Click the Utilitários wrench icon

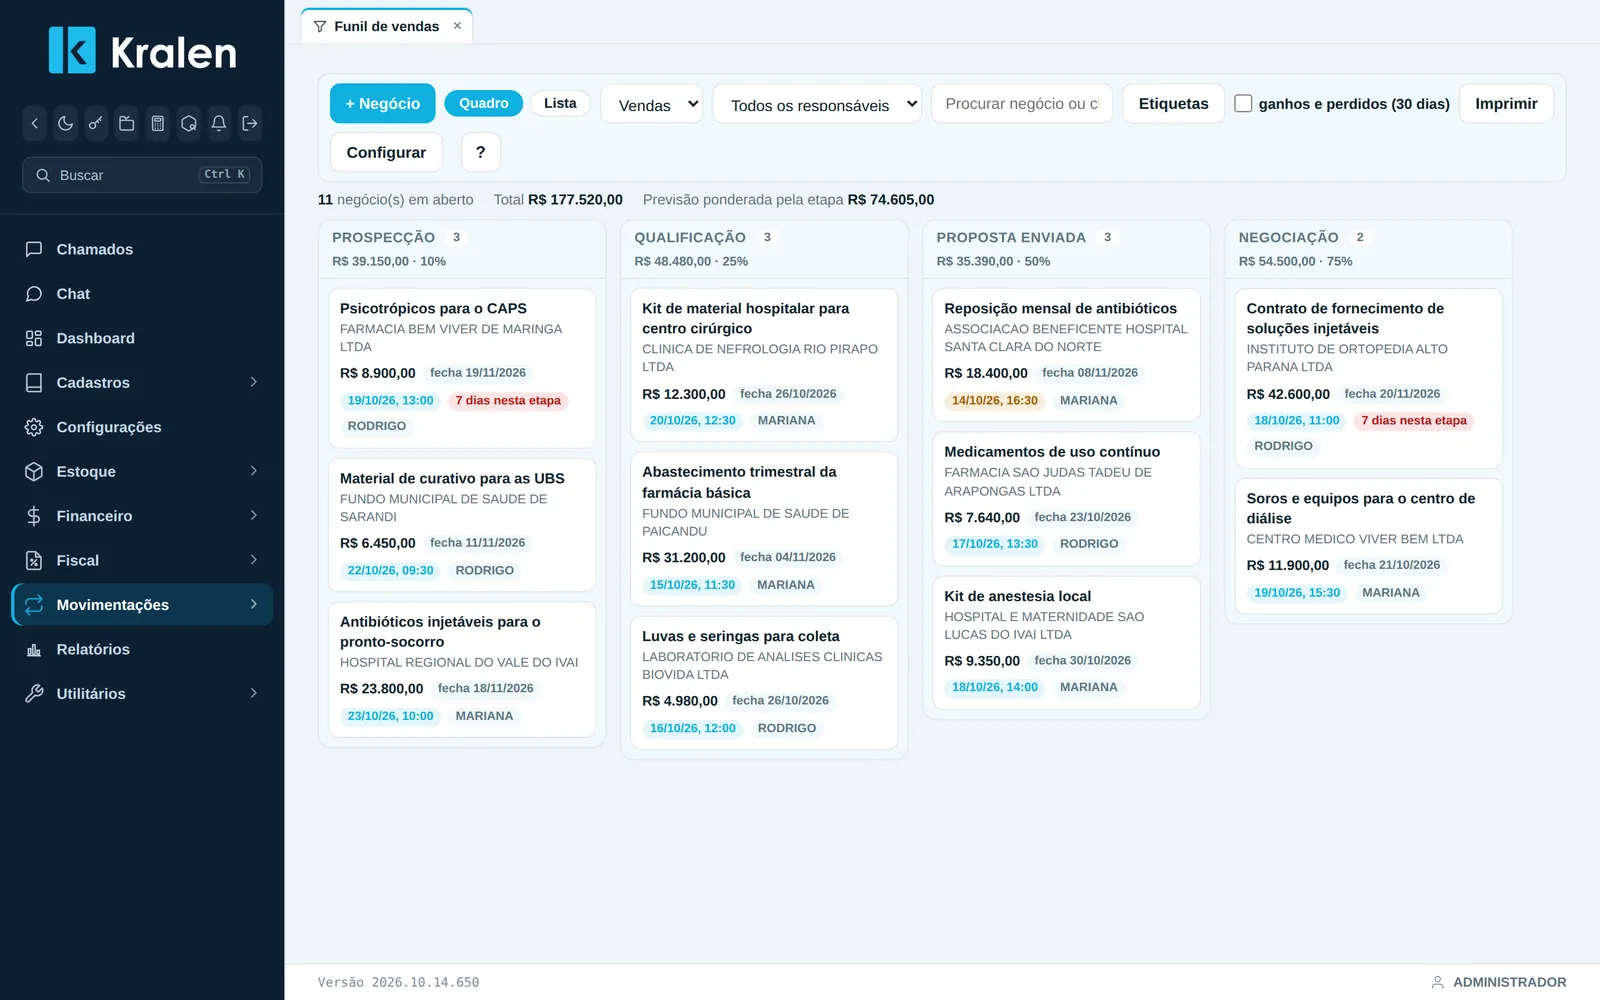[34, 693]
